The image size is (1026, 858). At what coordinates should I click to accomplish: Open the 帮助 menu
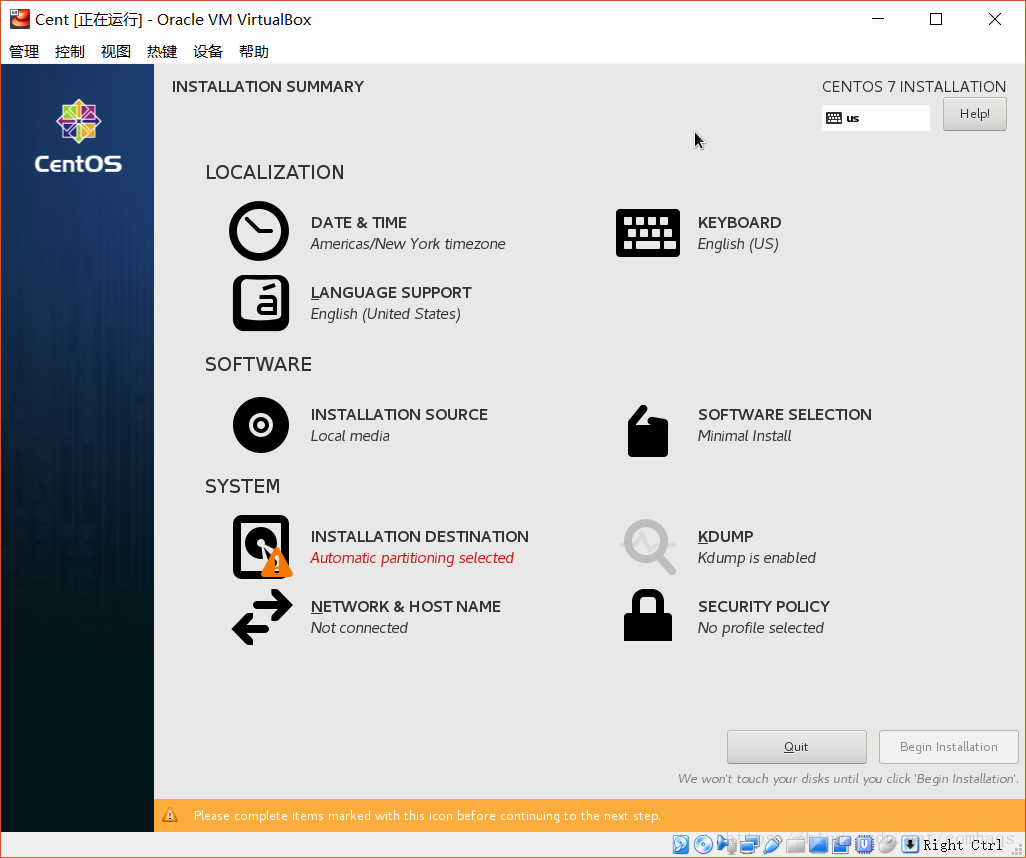[254, 52]
